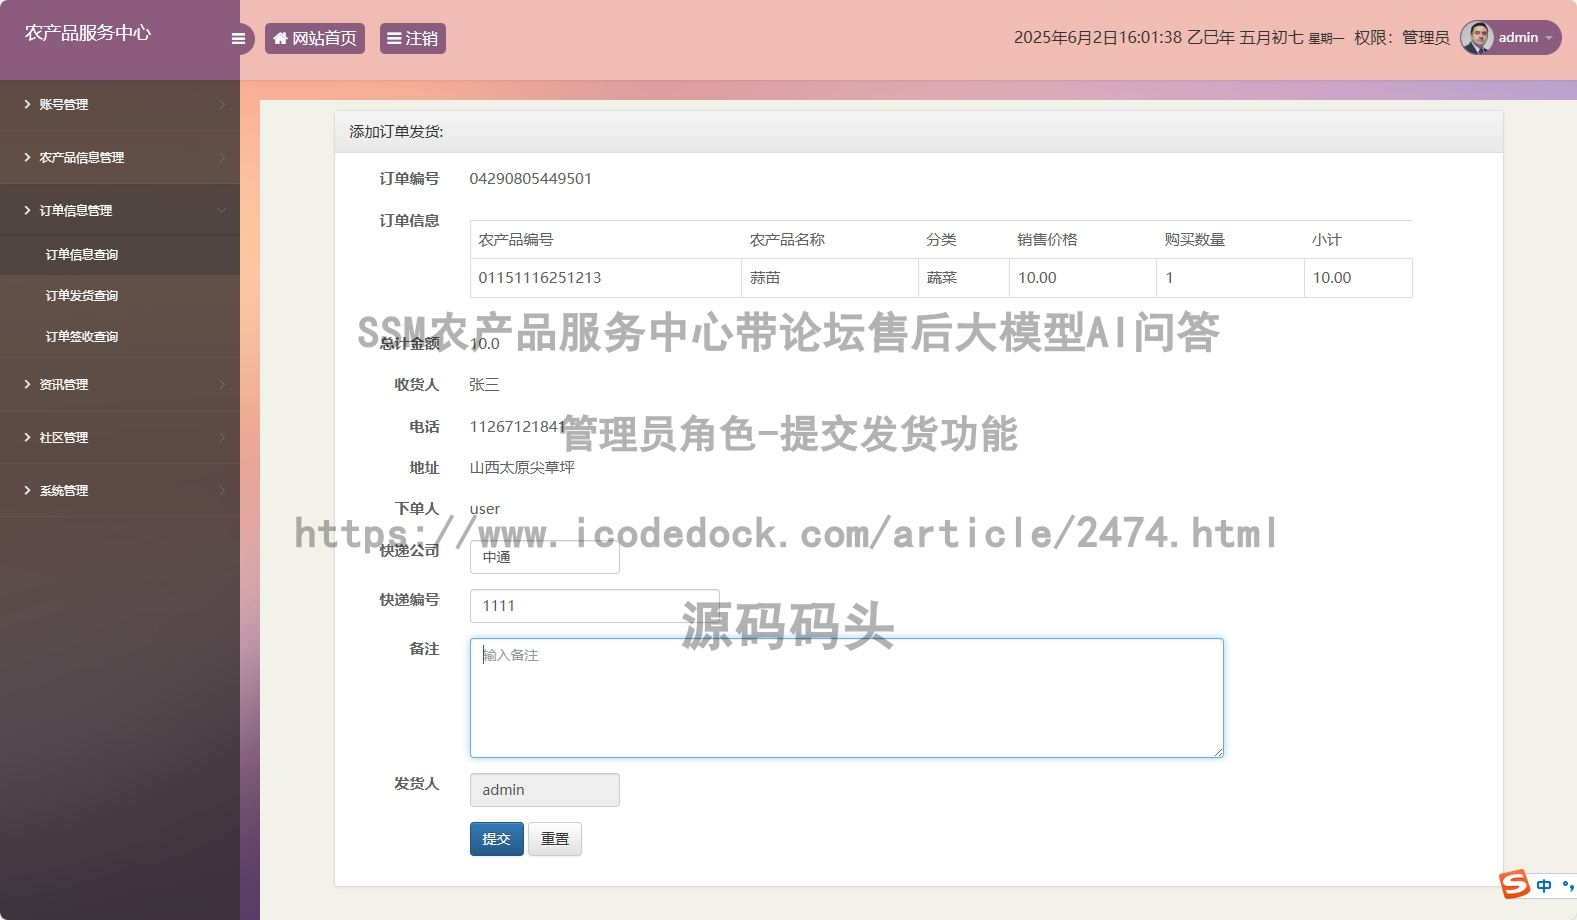The height and width of the screenshot is (920, 1577).
Task: Expand the 系统管理 menu
Action: [x=120, y=490]
